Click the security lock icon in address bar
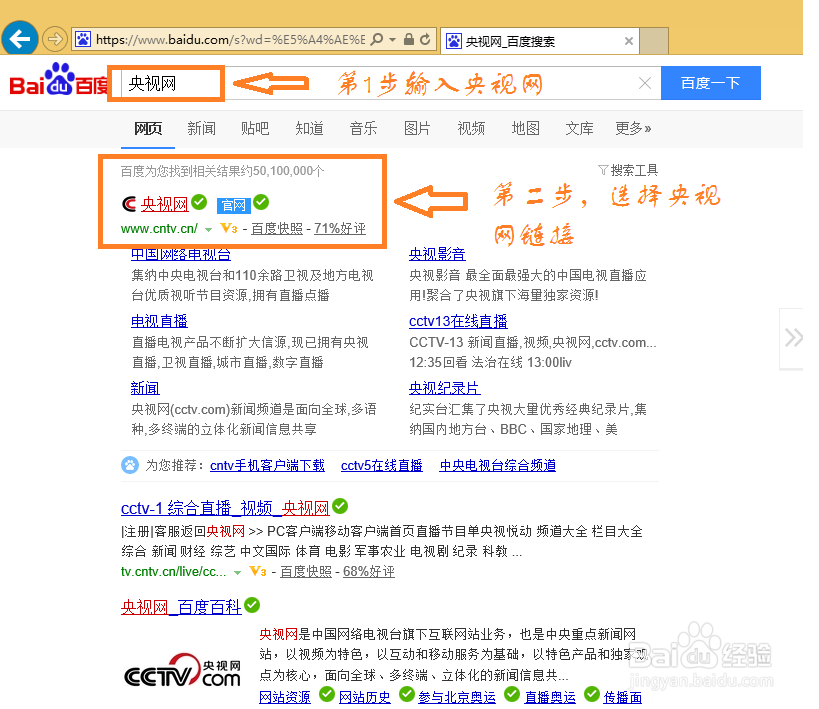Viewport: 819px width, 709px height. click(409, 39)
